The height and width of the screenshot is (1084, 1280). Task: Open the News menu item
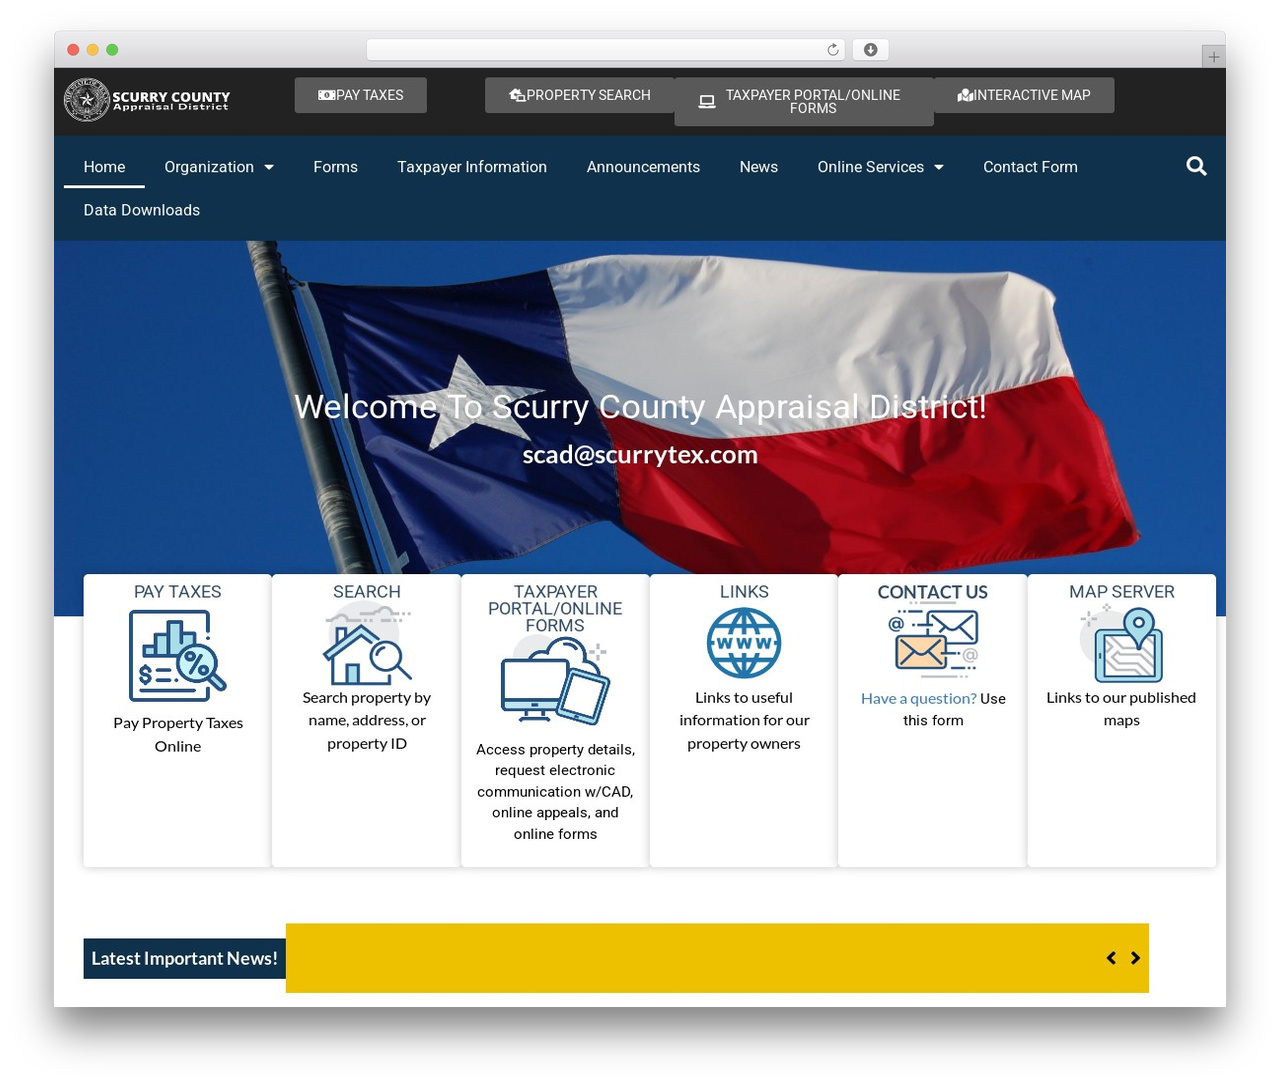click(758, 167)
